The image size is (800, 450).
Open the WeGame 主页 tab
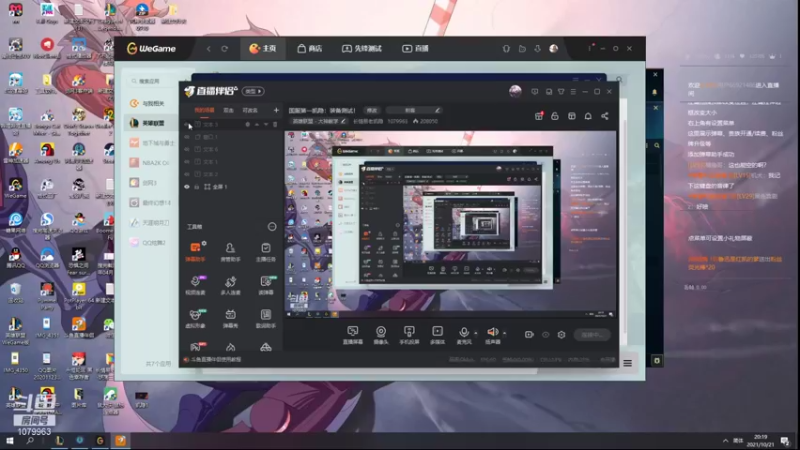coord(263,48)
